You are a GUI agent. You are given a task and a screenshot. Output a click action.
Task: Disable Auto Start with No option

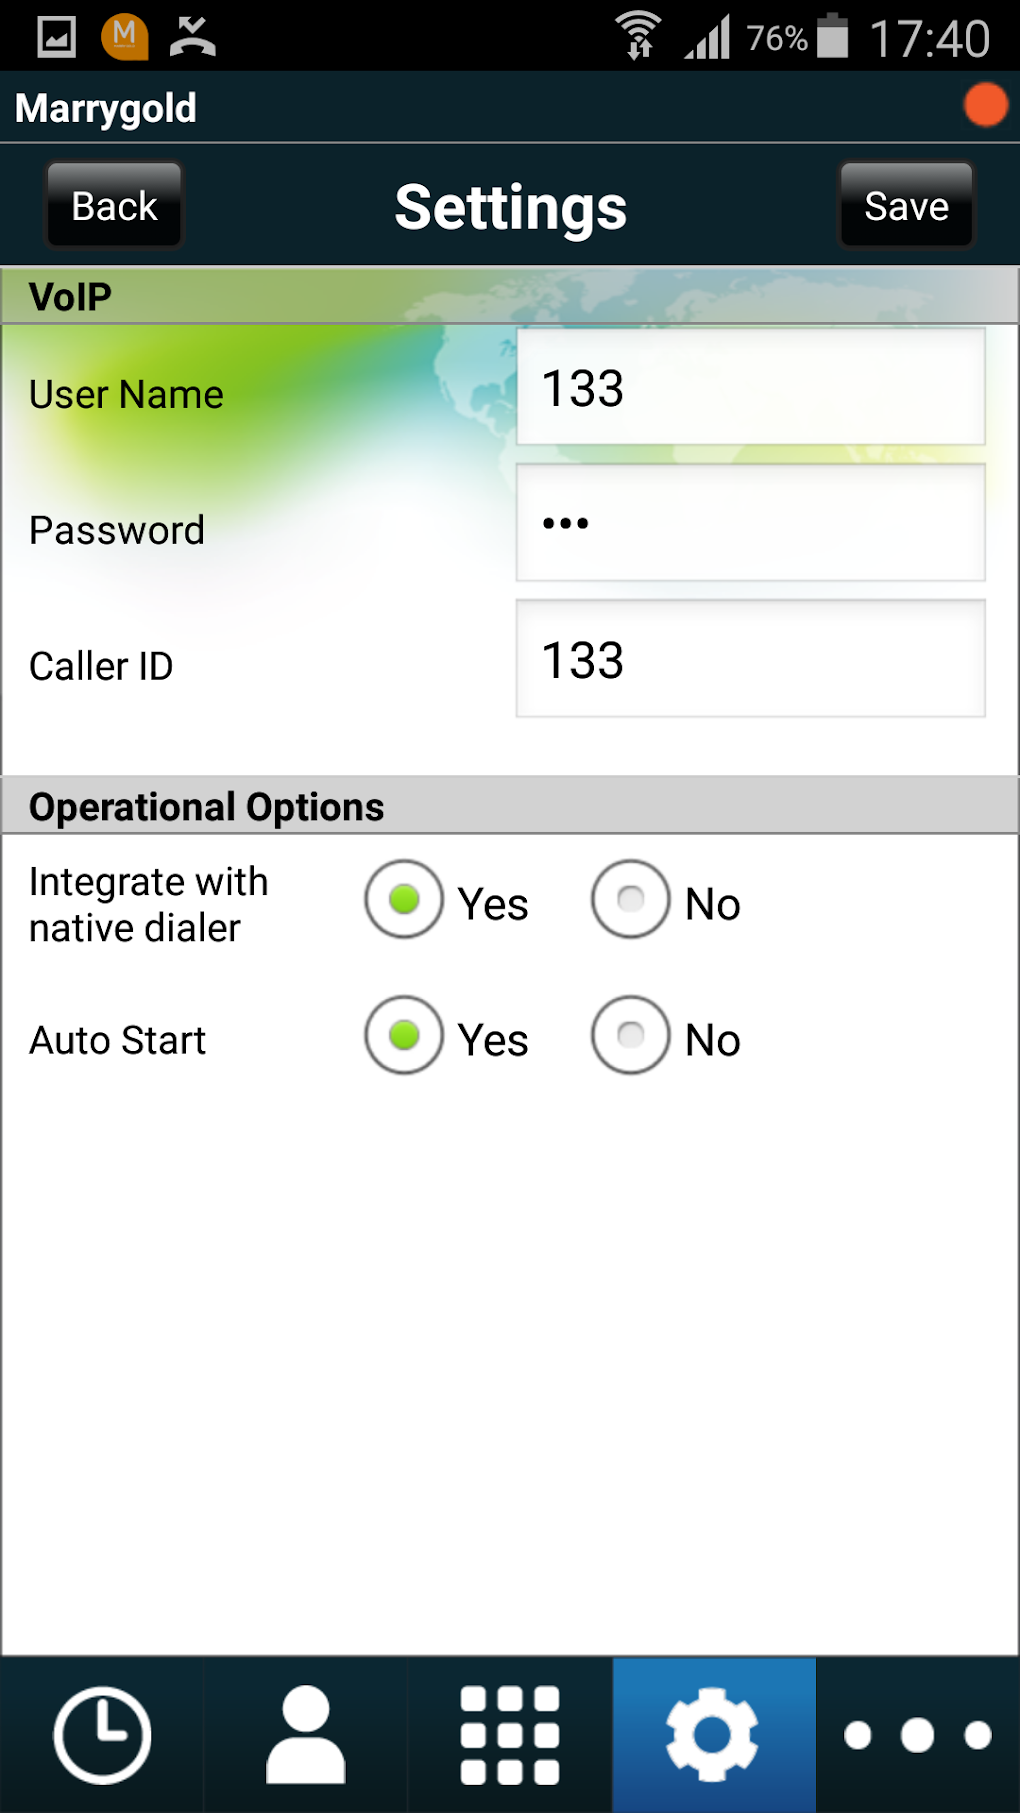pyautogui.click(x=630, y=1036)
